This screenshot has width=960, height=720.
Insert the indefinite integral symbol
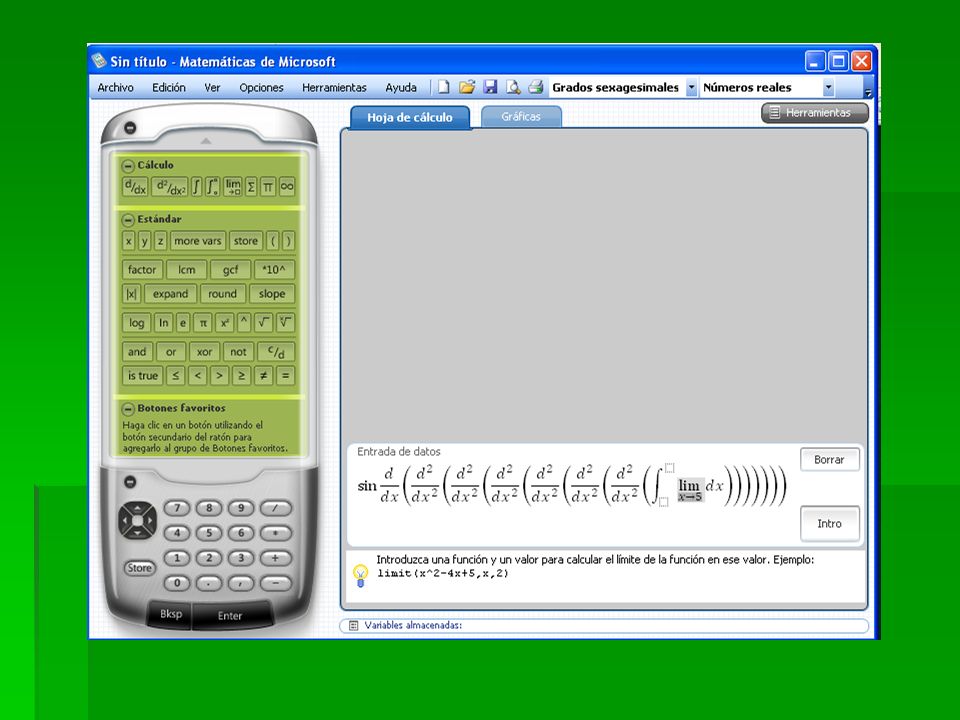[196, 187]
